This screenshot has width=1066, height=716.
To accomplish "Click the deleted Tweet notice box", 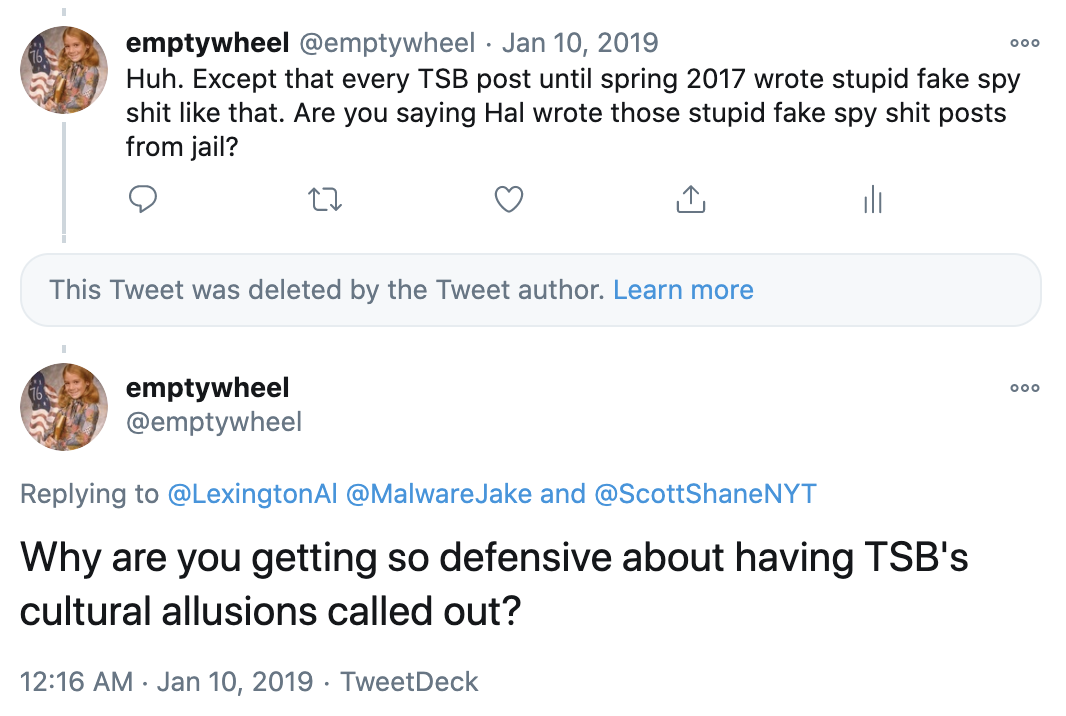I will [330, 290].
